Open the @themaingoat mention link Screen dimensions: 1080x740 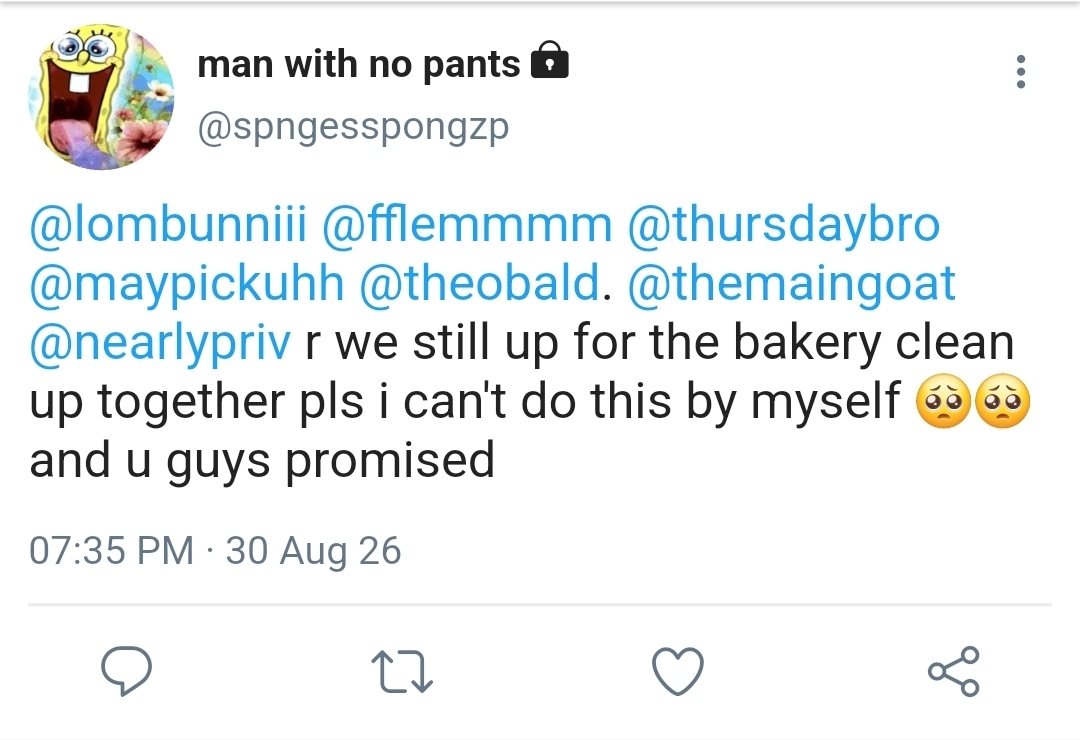791,284
